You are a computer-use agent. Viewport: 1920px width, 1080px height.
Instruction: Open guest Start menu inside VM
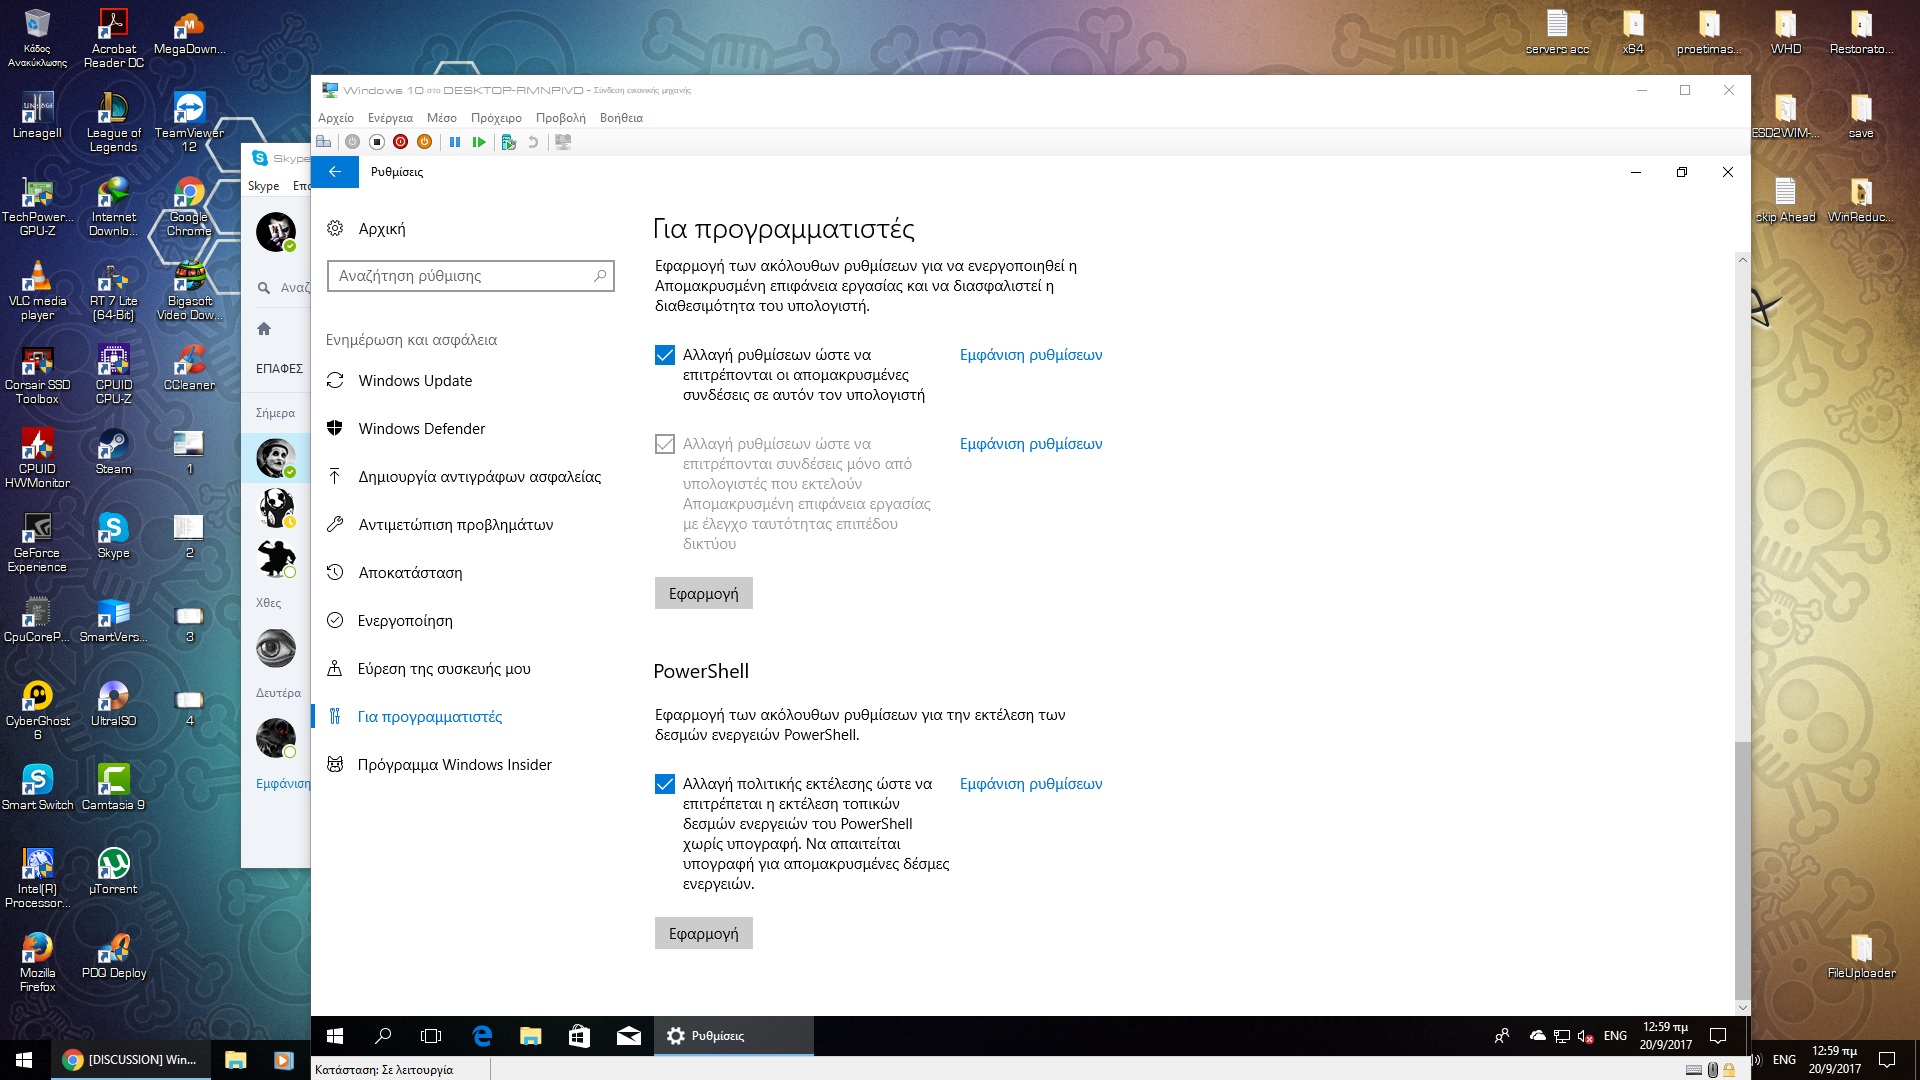pyautogui.click(x=335, y=1036)
